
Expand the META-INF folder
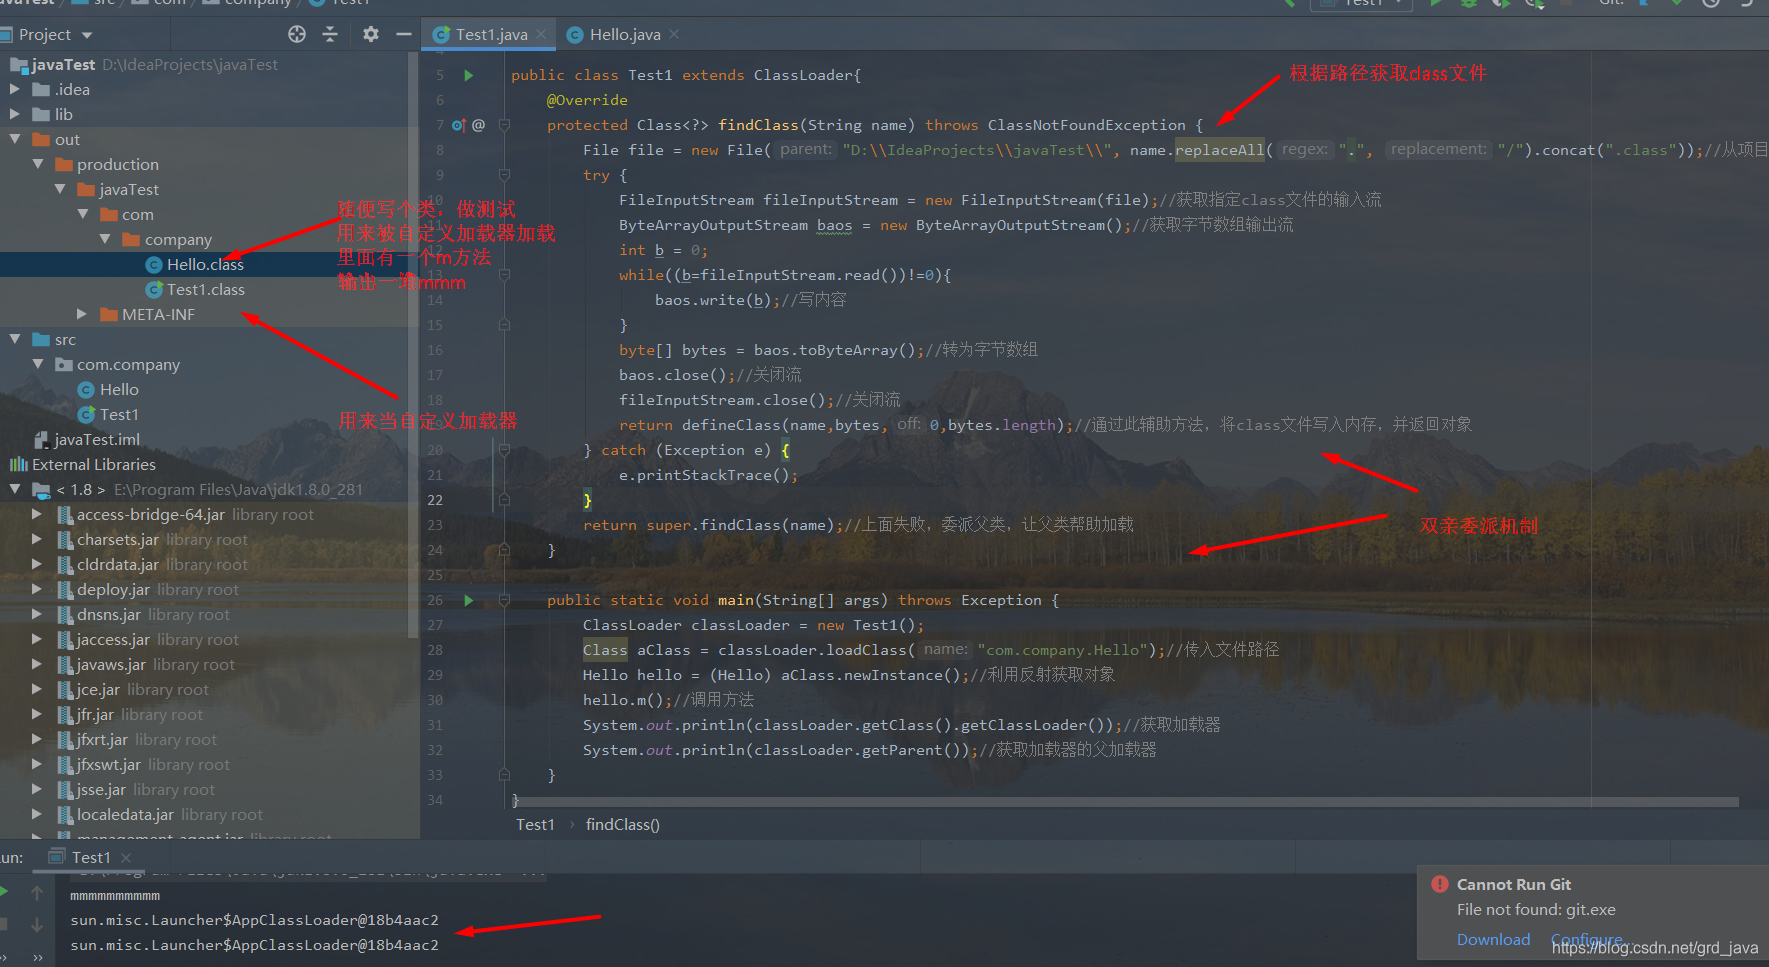coord(82,314)
